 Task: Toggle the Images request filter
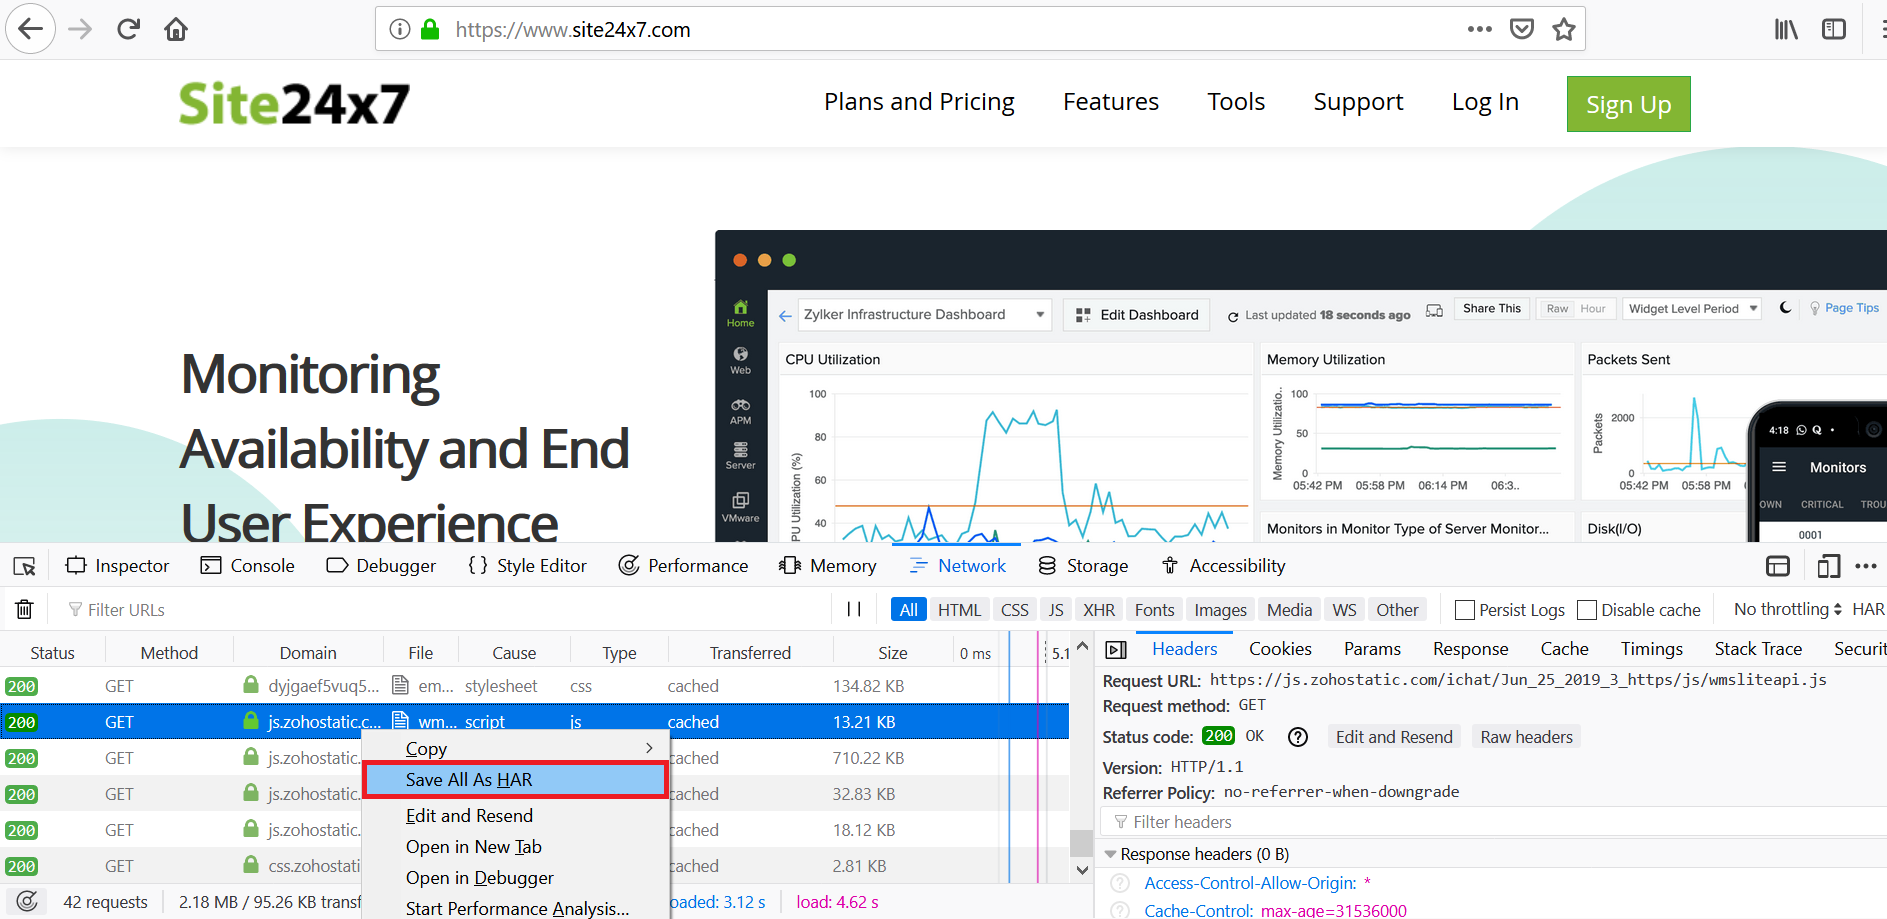(x=1221, y=610)
